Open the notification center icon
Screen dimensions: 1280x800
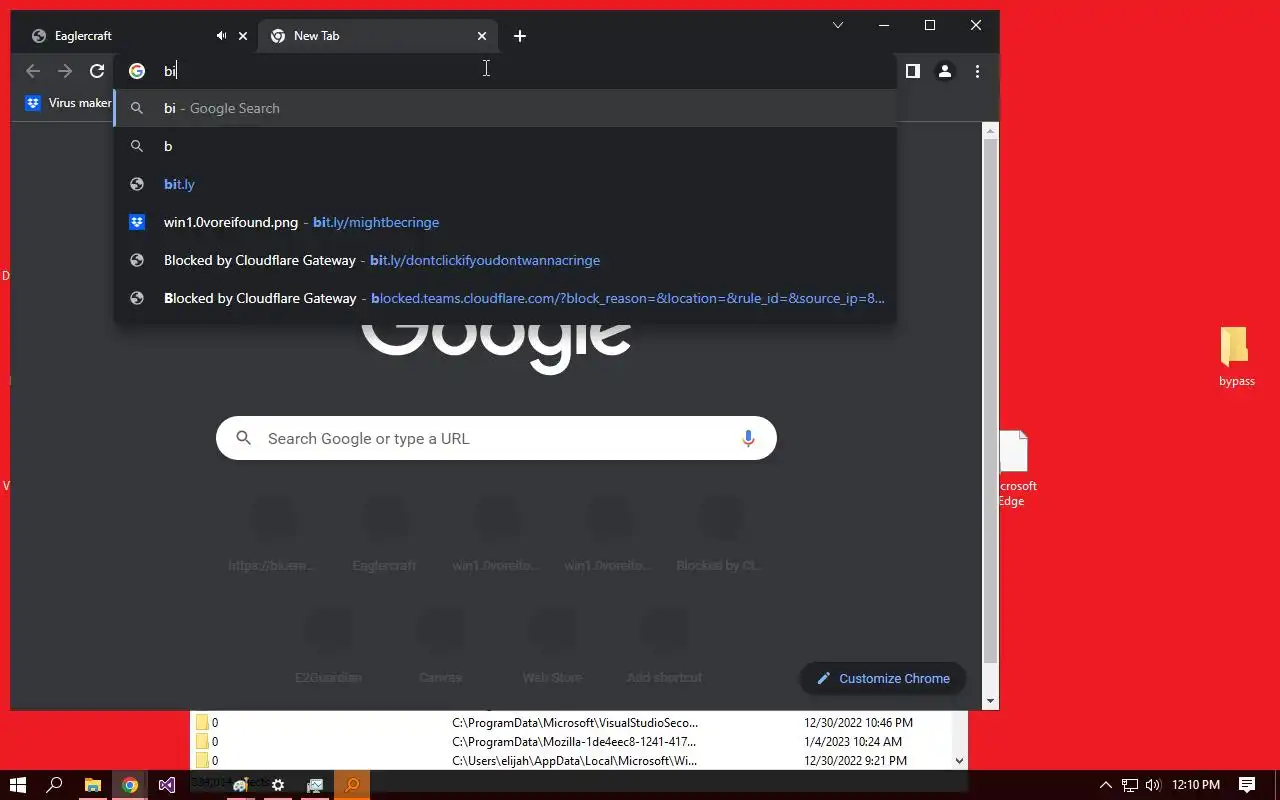[1247, 785]
